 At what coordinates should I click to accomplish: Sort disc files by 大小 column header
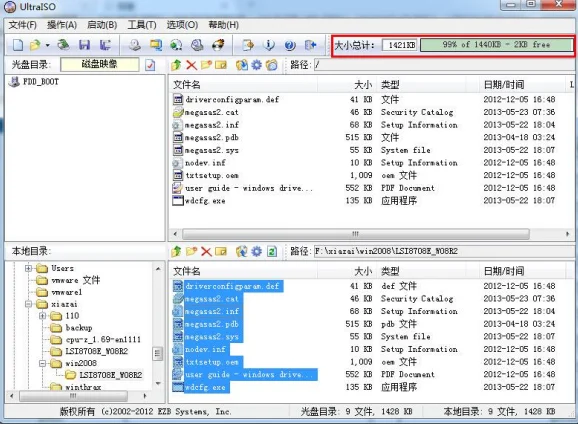(348, 85)
